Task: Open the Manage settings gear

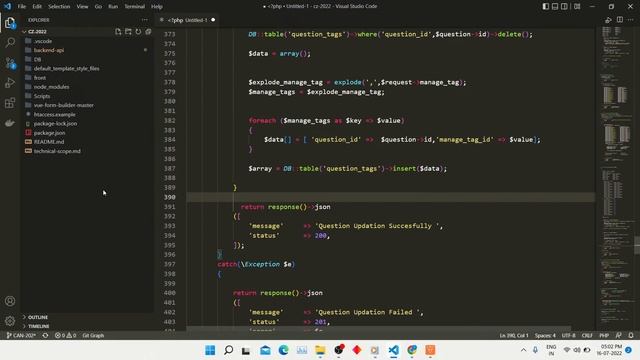Action: point(10,321)
